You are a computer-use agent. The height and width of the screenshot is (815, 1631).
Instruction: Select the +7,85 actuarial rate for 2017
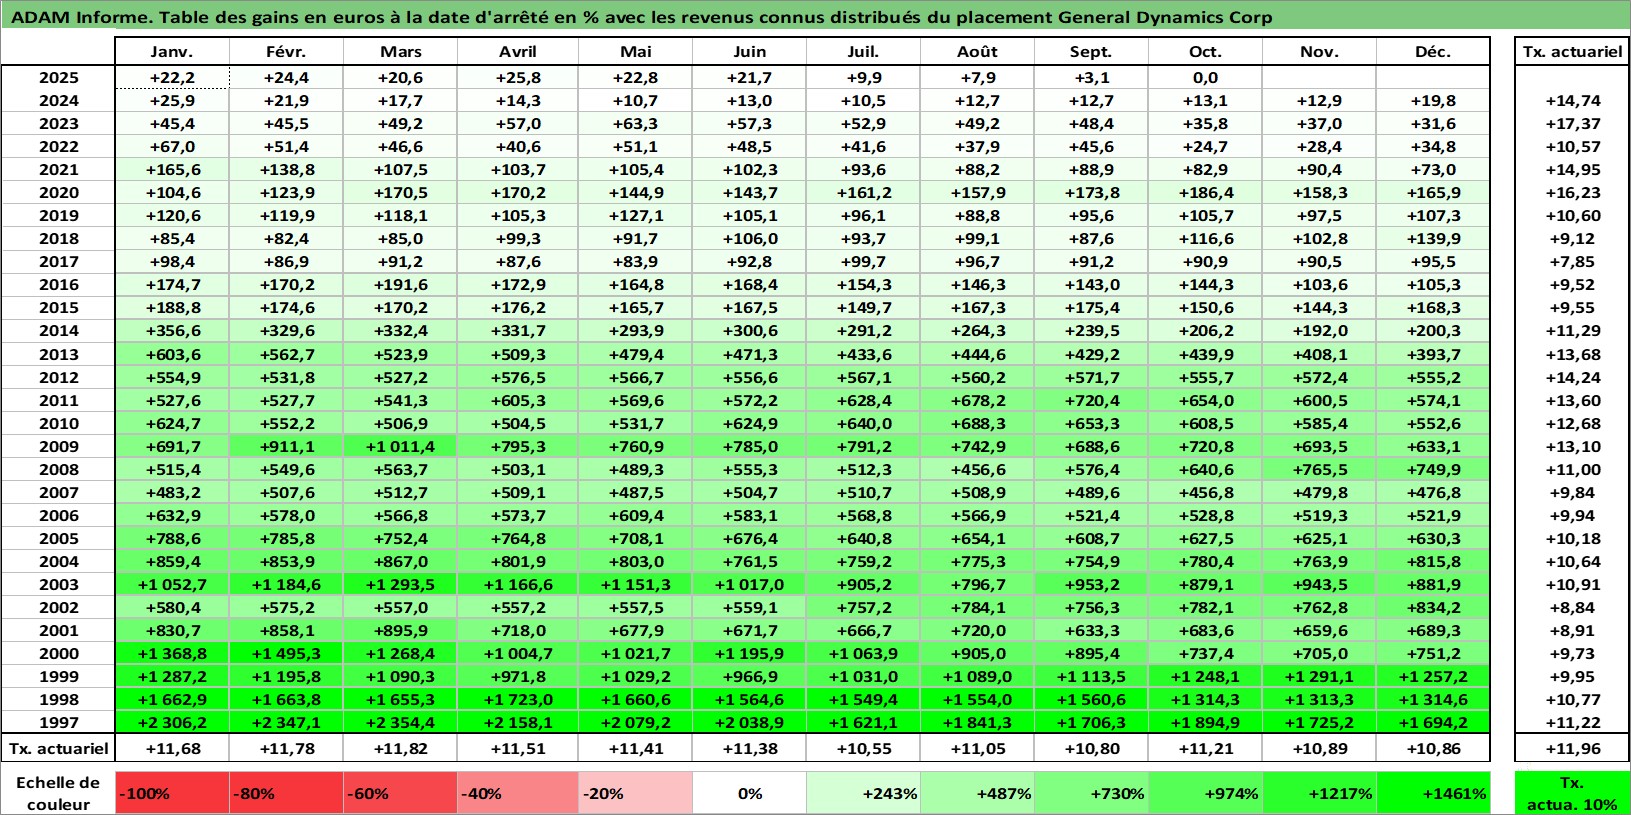(x=1572, y=261)
